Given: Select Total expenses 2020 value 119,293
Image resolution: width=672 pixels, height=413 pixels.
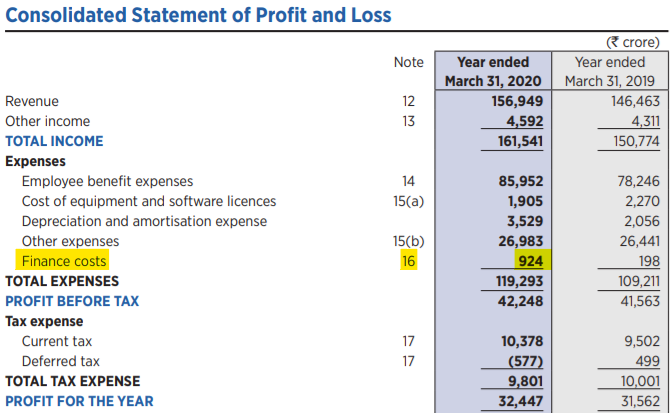Looking at the screenshot, I should coord(519,281).
